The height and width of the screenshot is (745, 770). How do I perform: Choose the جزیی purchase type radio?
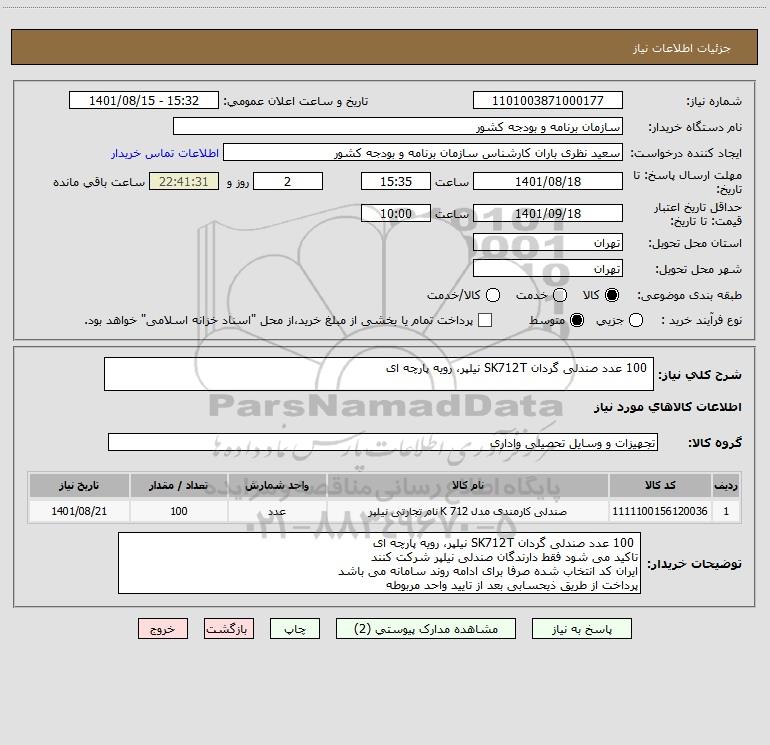[635, 320]
